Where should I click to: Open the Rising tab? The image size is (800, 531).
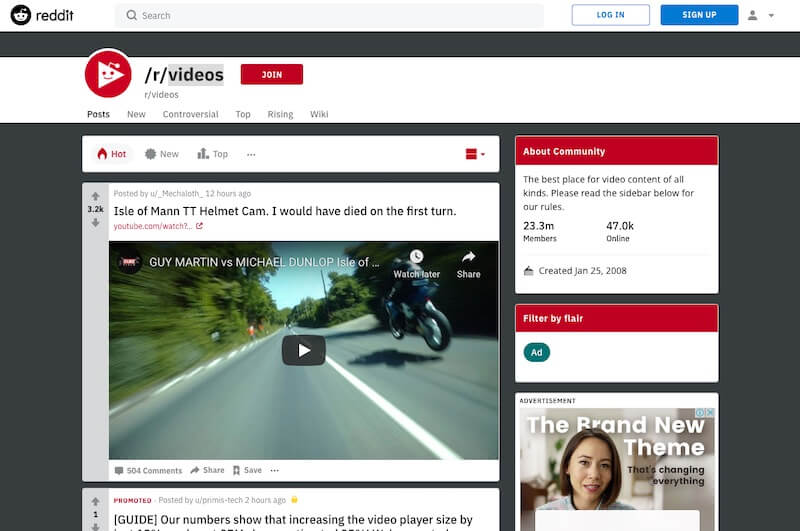pyautogui.click(x=280, y=114)
